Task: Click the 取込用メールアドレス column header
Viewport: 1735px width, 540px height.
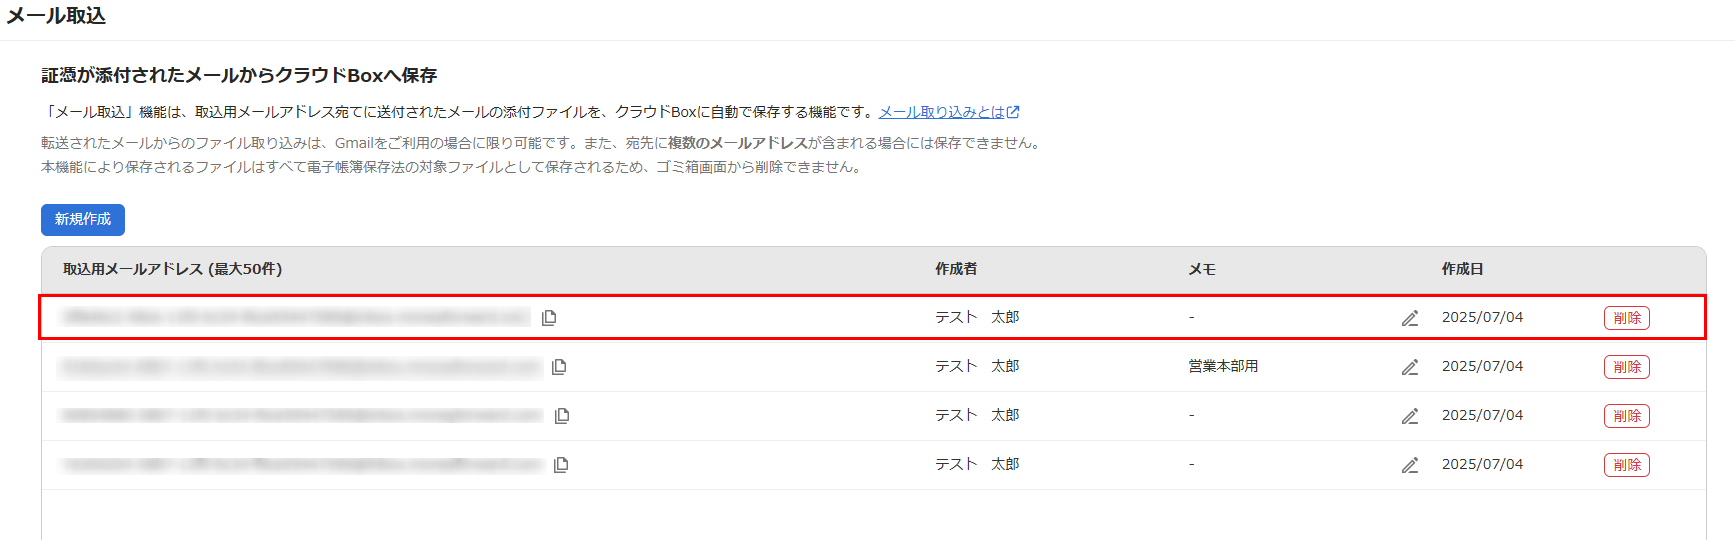Action: [172, 269]
